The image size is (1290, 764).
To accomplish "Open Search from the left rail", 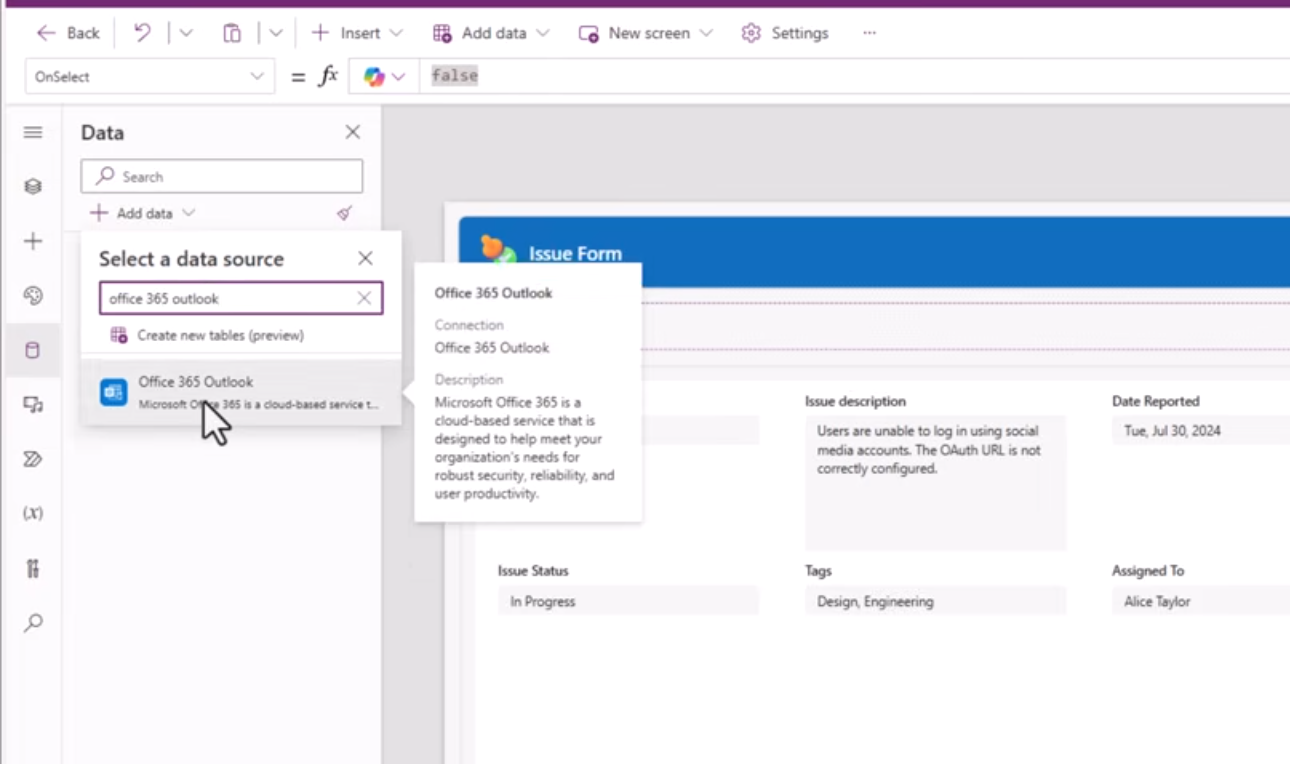I will [x=33, y=622].
